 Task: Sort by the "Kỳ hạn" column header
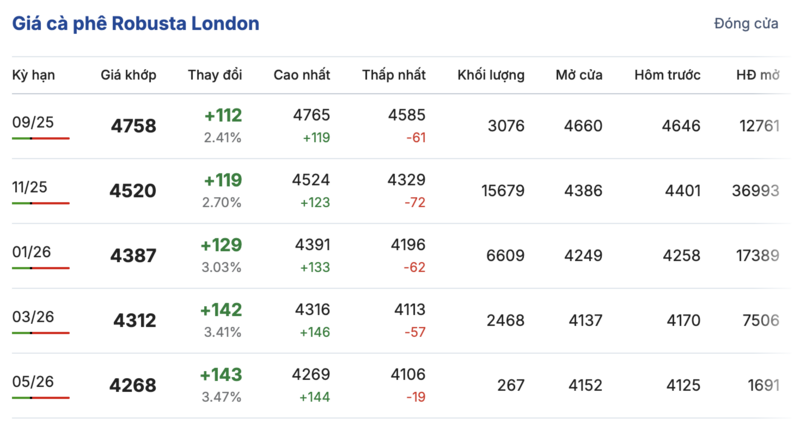point(33,76)
